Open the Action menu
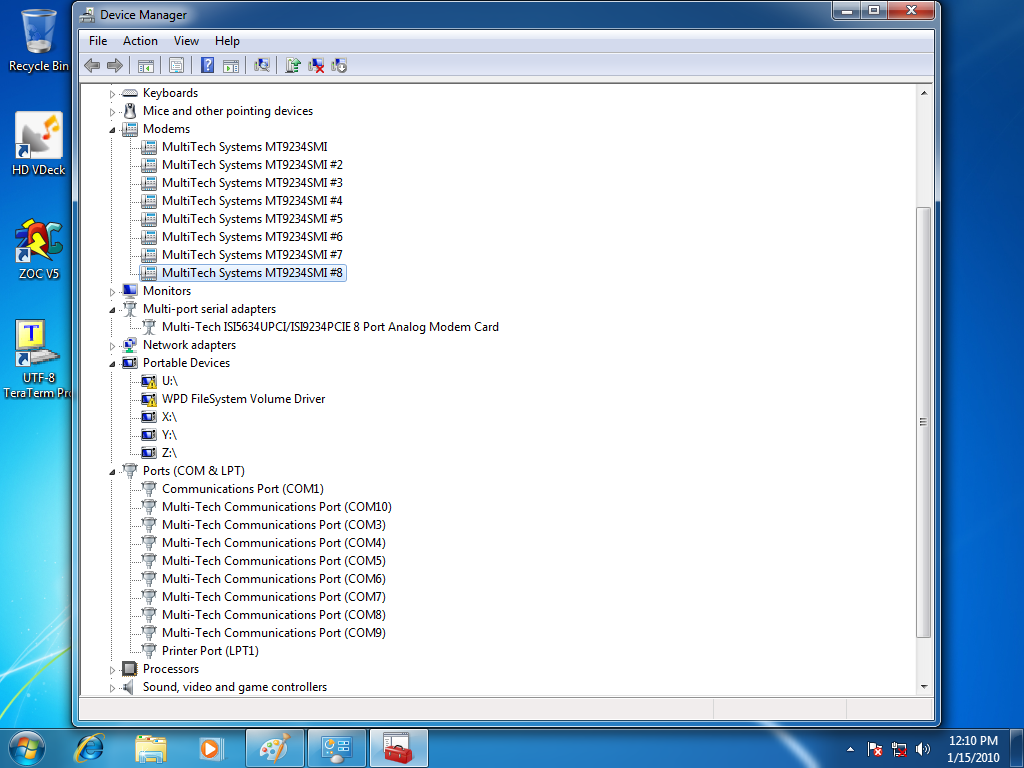 140,41
